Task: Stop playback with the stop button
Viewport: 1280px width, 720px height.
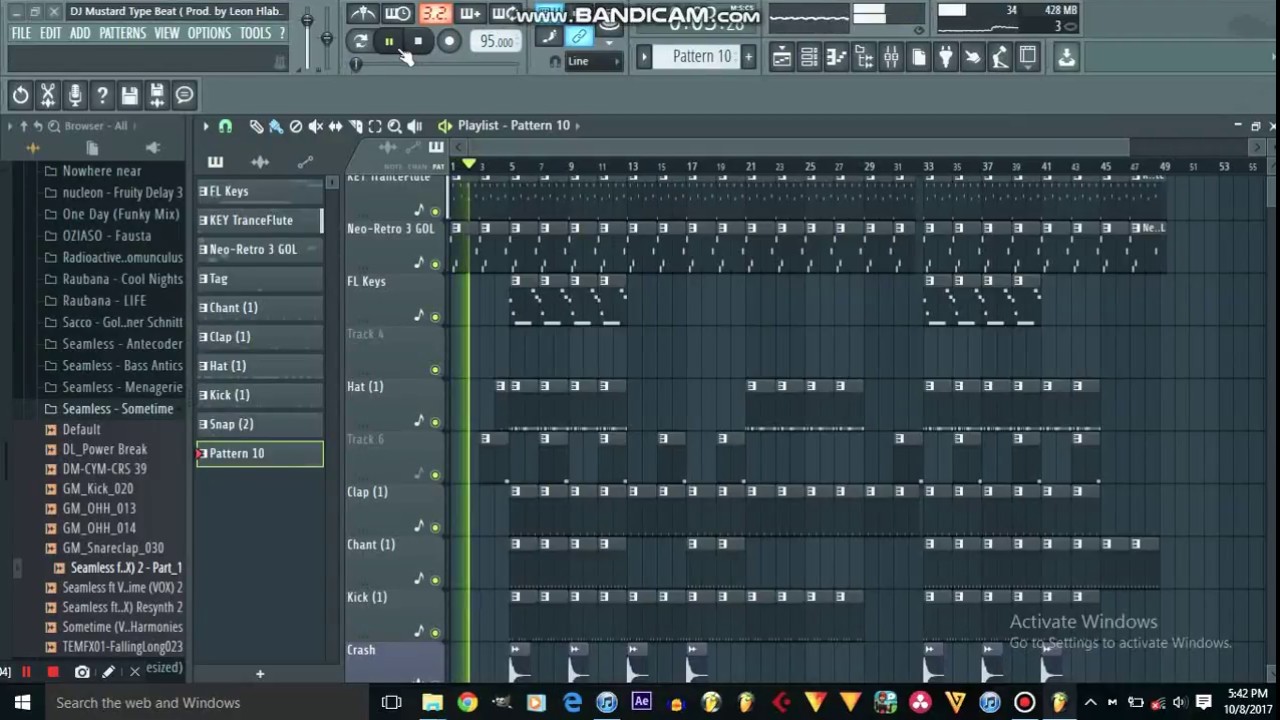Action: click(x=418, y=41)
